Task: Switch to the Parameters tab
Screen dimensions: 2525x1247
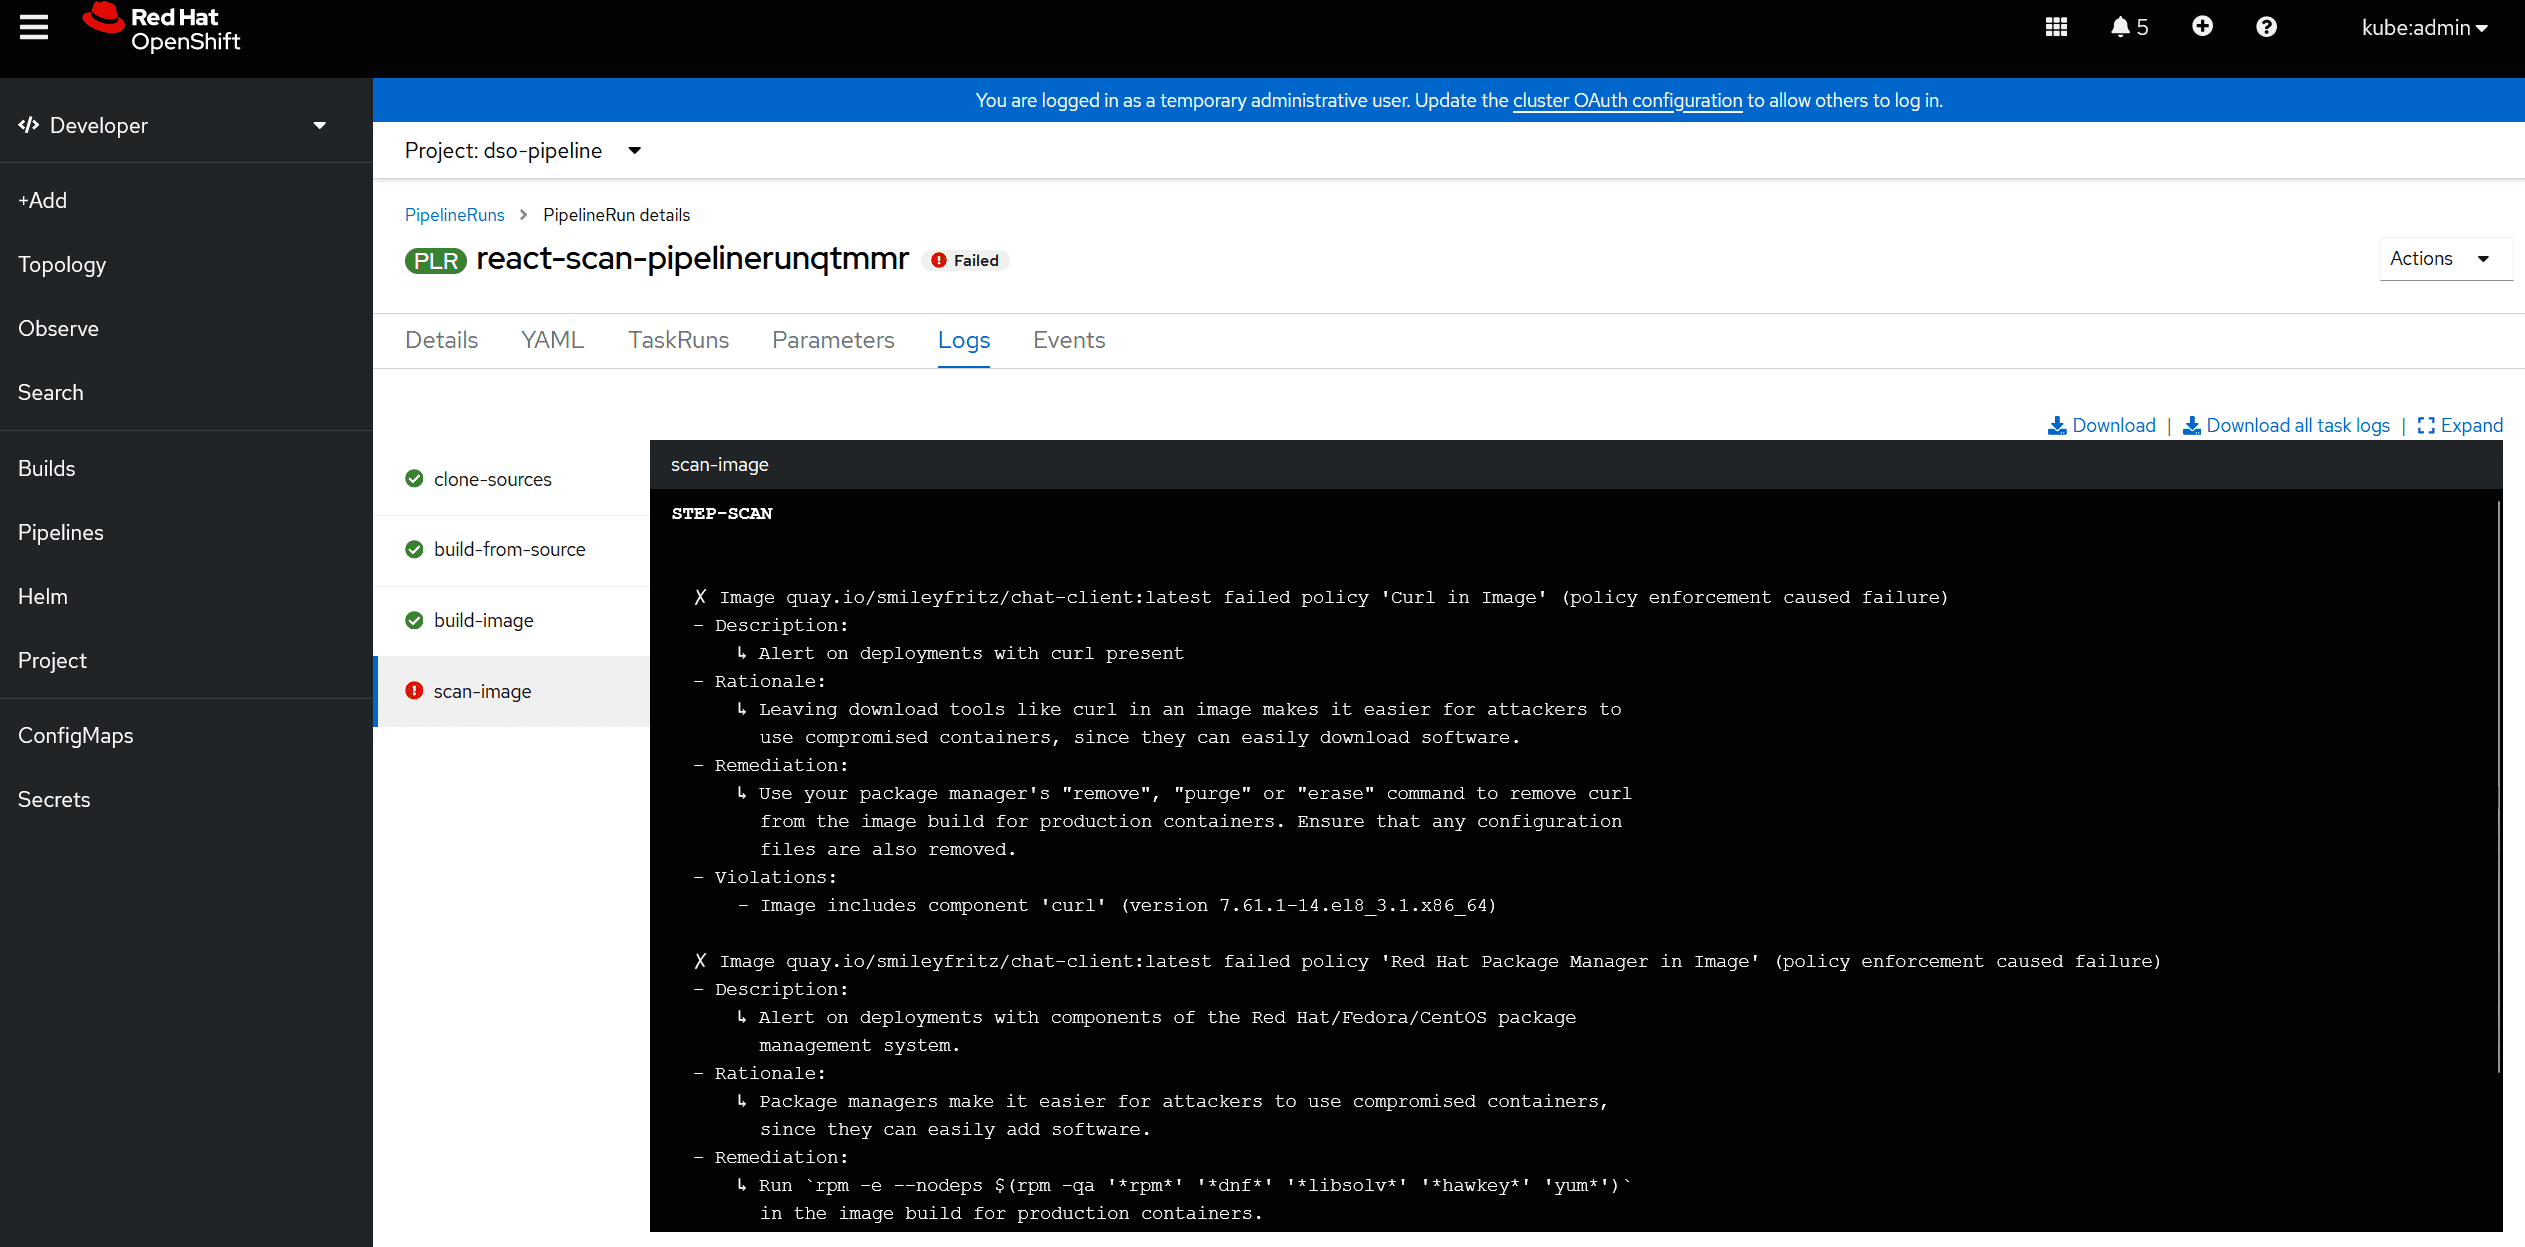Action: 833,341
